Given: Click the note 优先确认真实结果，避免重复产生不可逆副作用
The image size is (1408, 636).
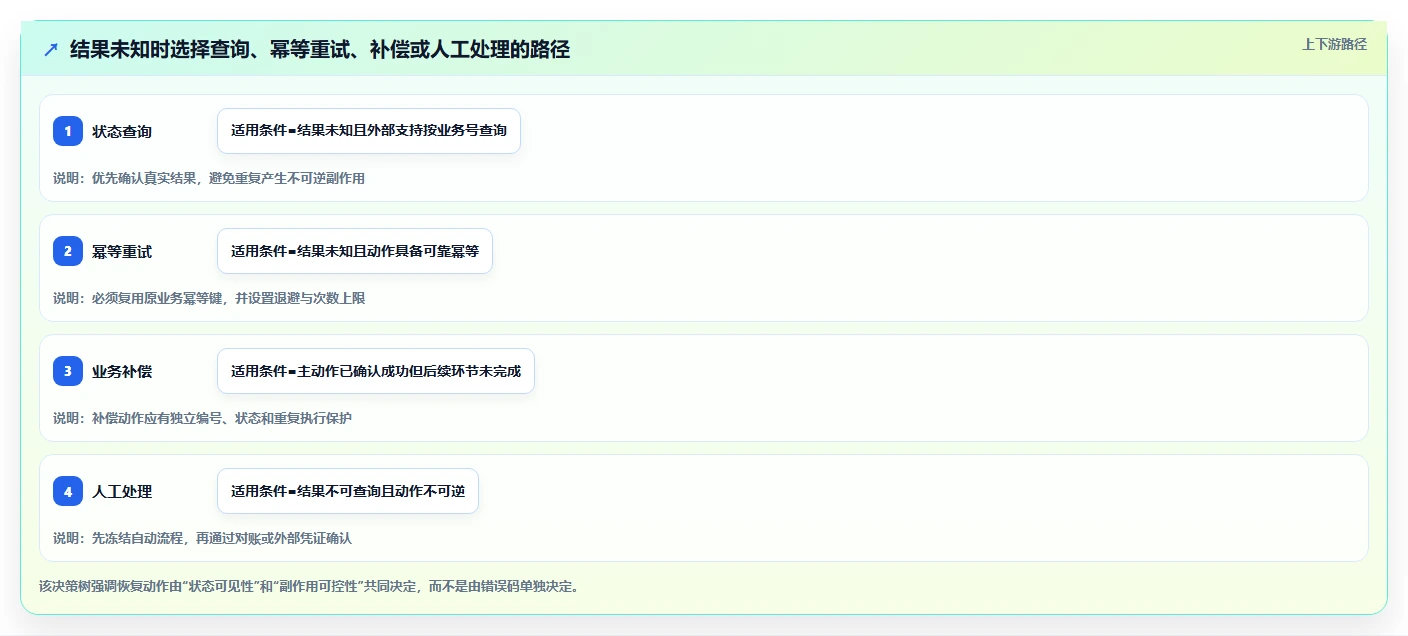Looking at the screenshot, I should [209, 178].
